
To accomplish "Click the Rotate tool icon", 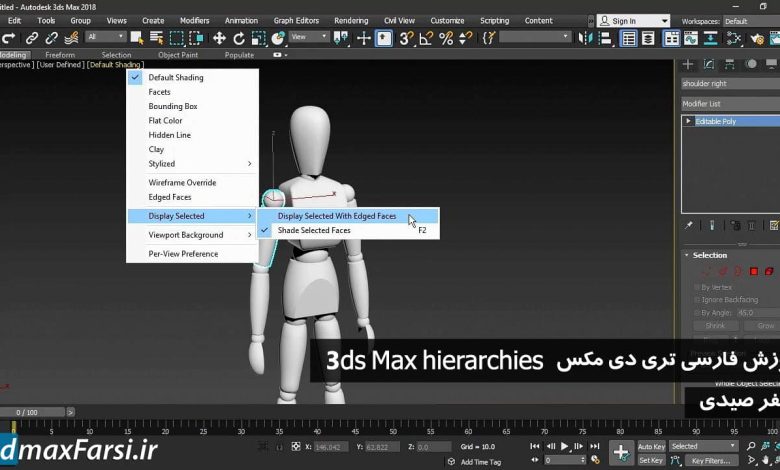I will pos(240,38).
